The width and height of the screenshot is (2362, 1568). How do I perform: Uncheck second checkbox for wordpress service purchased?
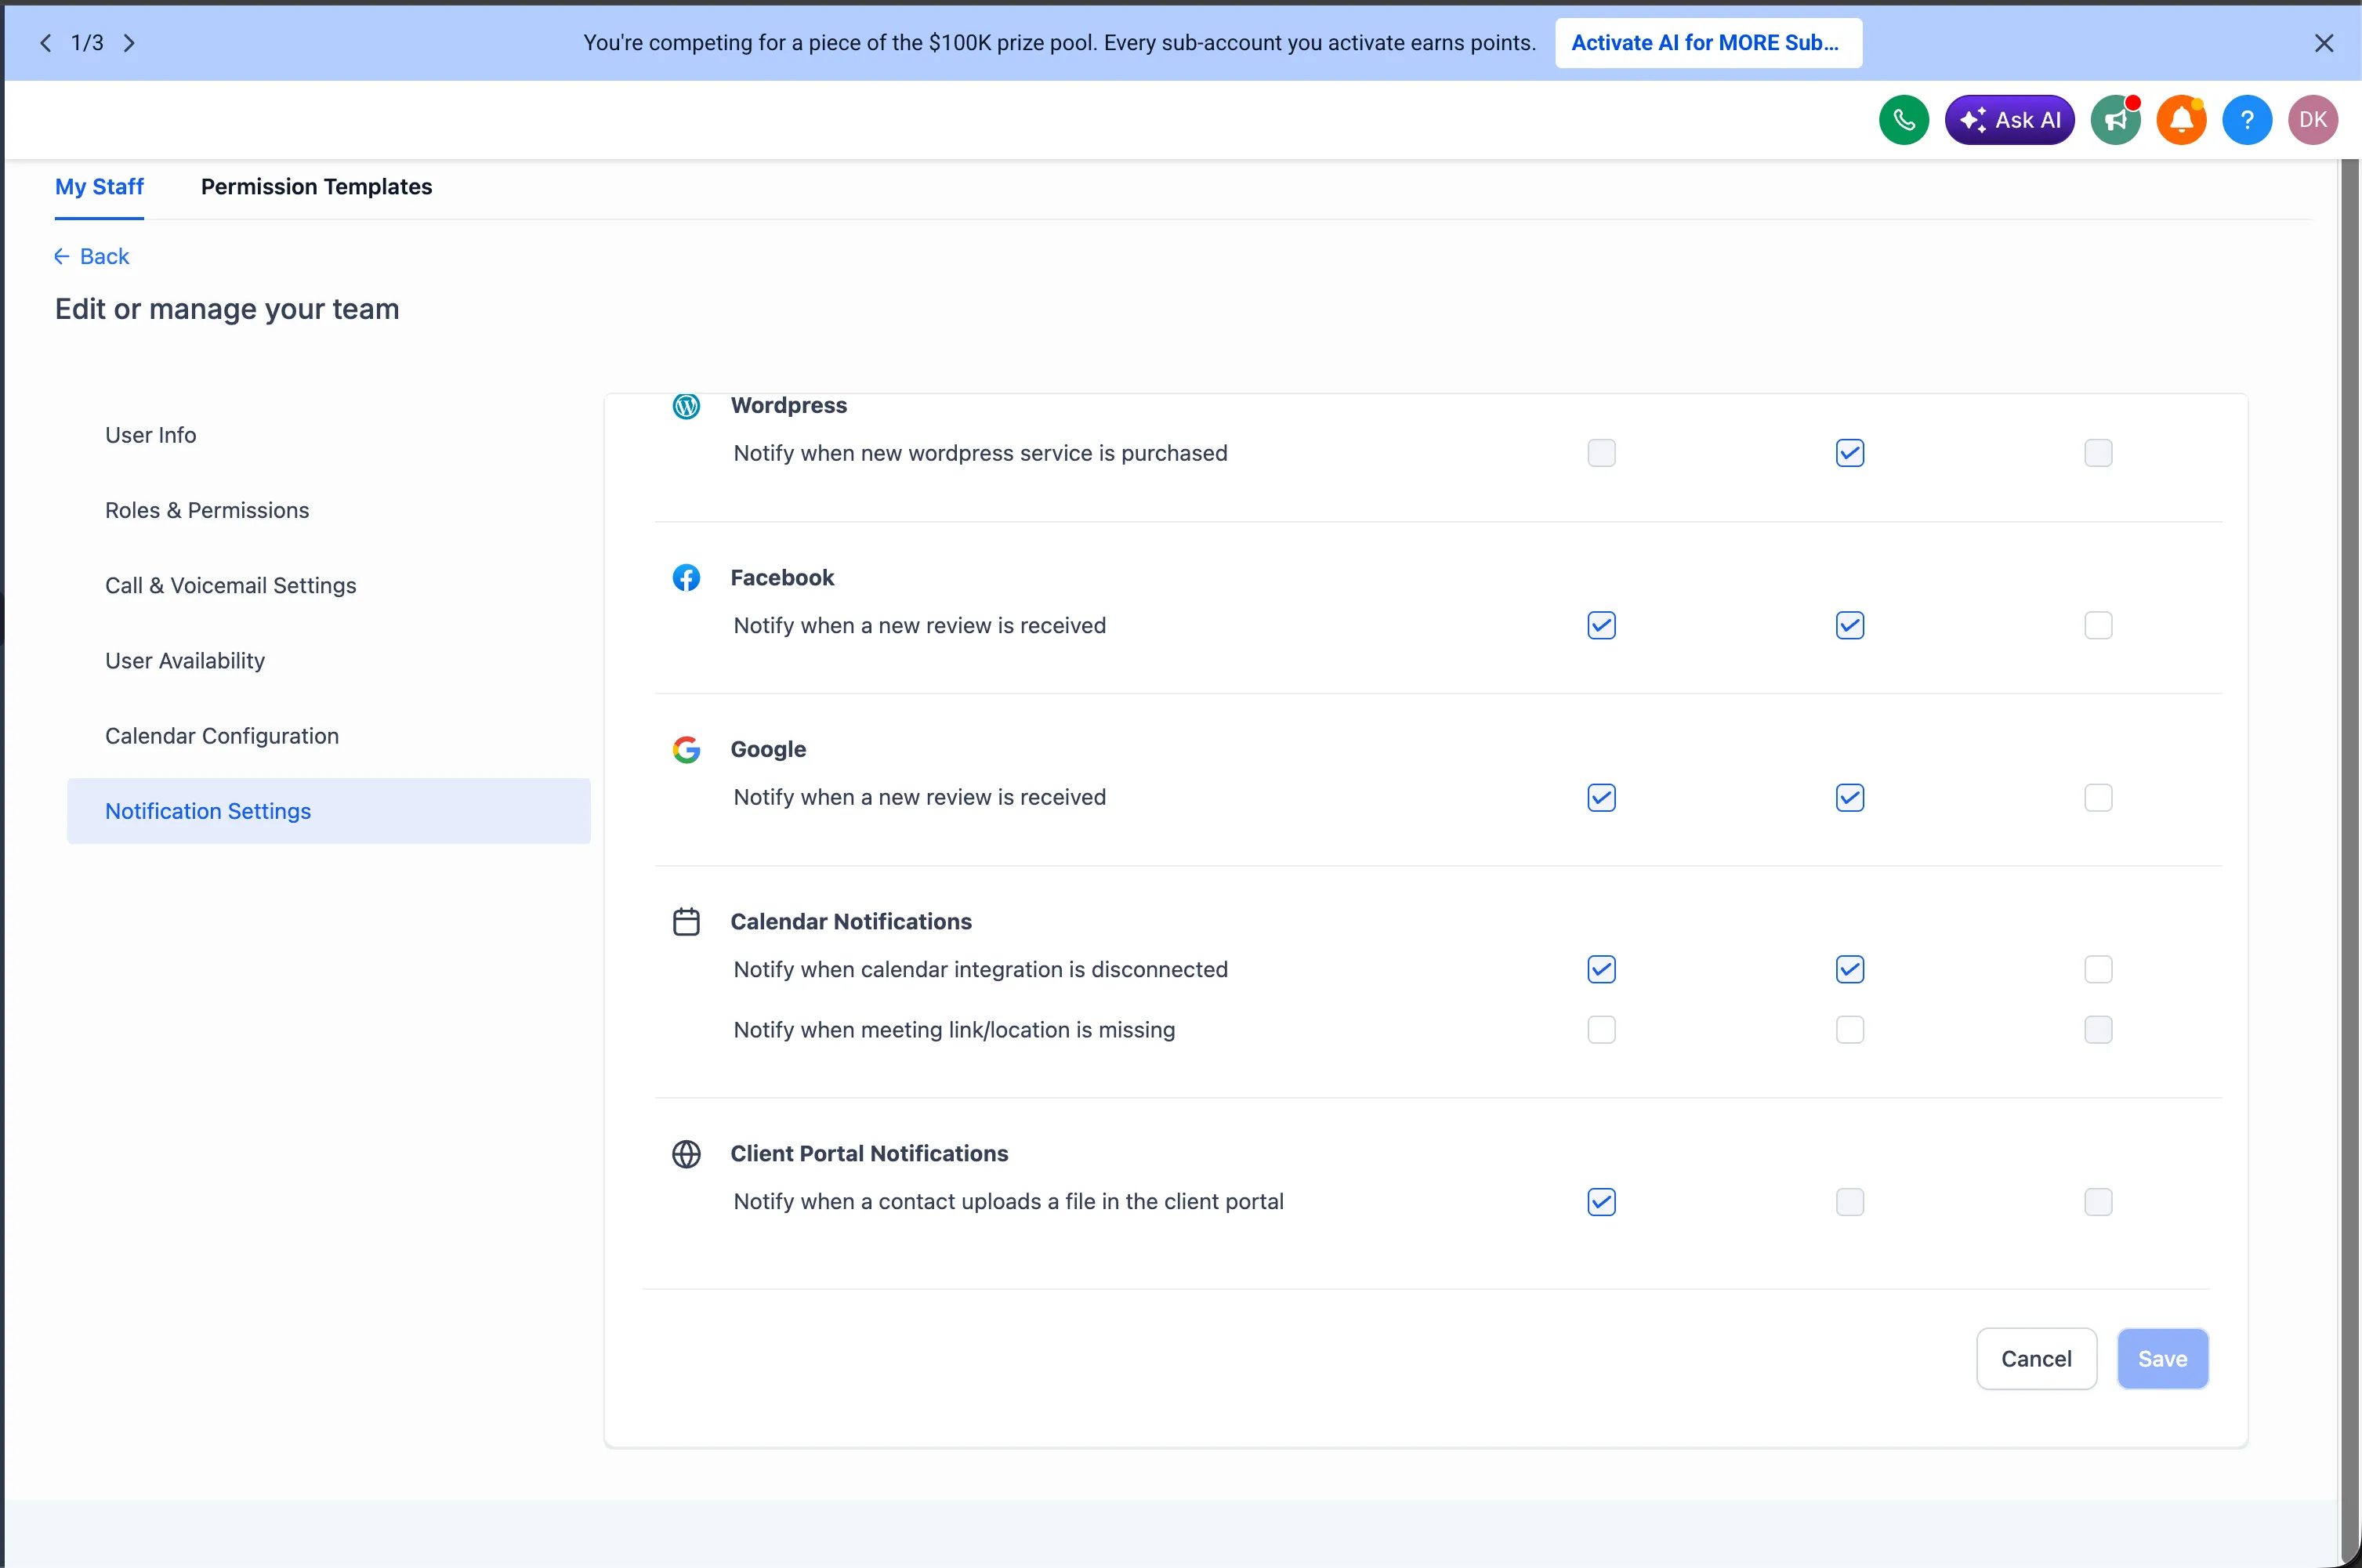(x=1849, y=453)
